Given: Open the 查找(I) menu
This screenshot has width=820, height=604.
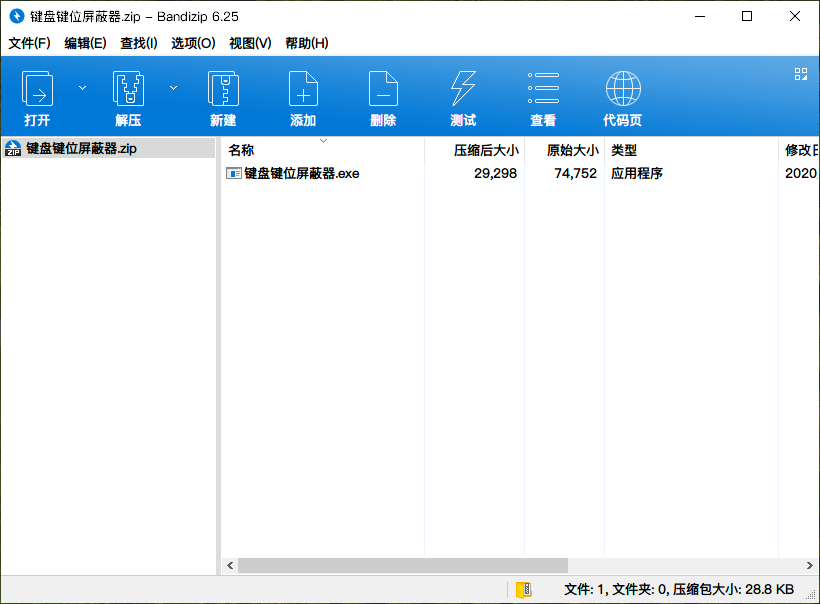Looking at the screenshot, I should (139, 43).
